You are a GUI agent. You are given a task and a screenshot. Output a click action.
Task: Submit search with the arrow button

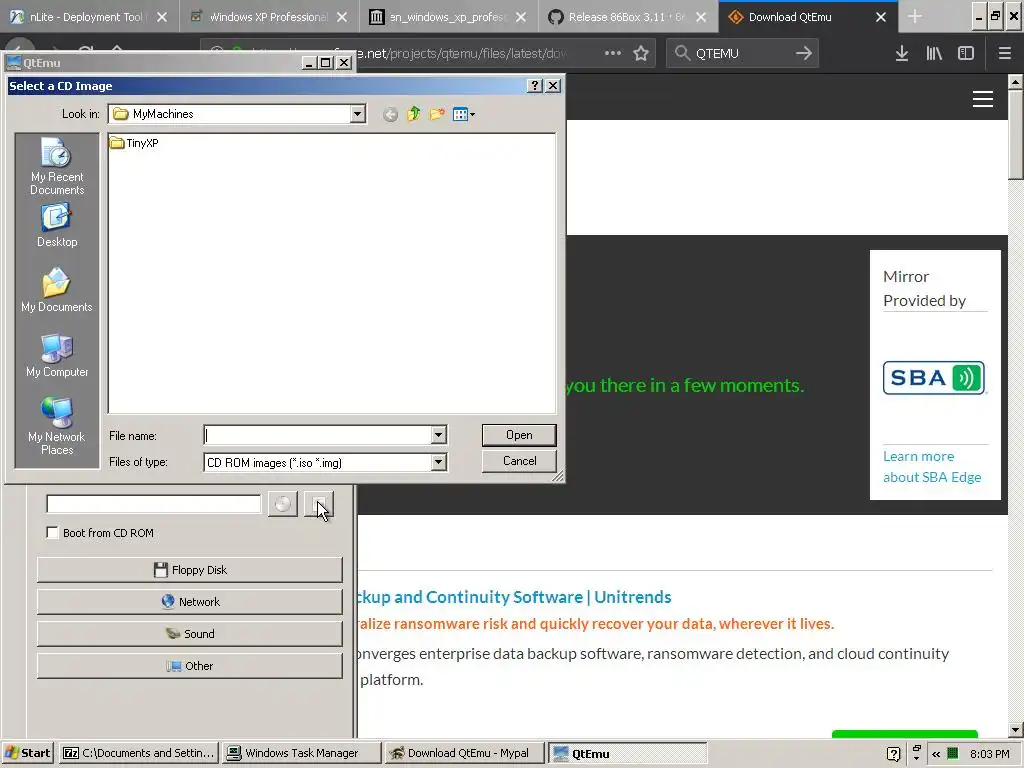pos(804,53)
